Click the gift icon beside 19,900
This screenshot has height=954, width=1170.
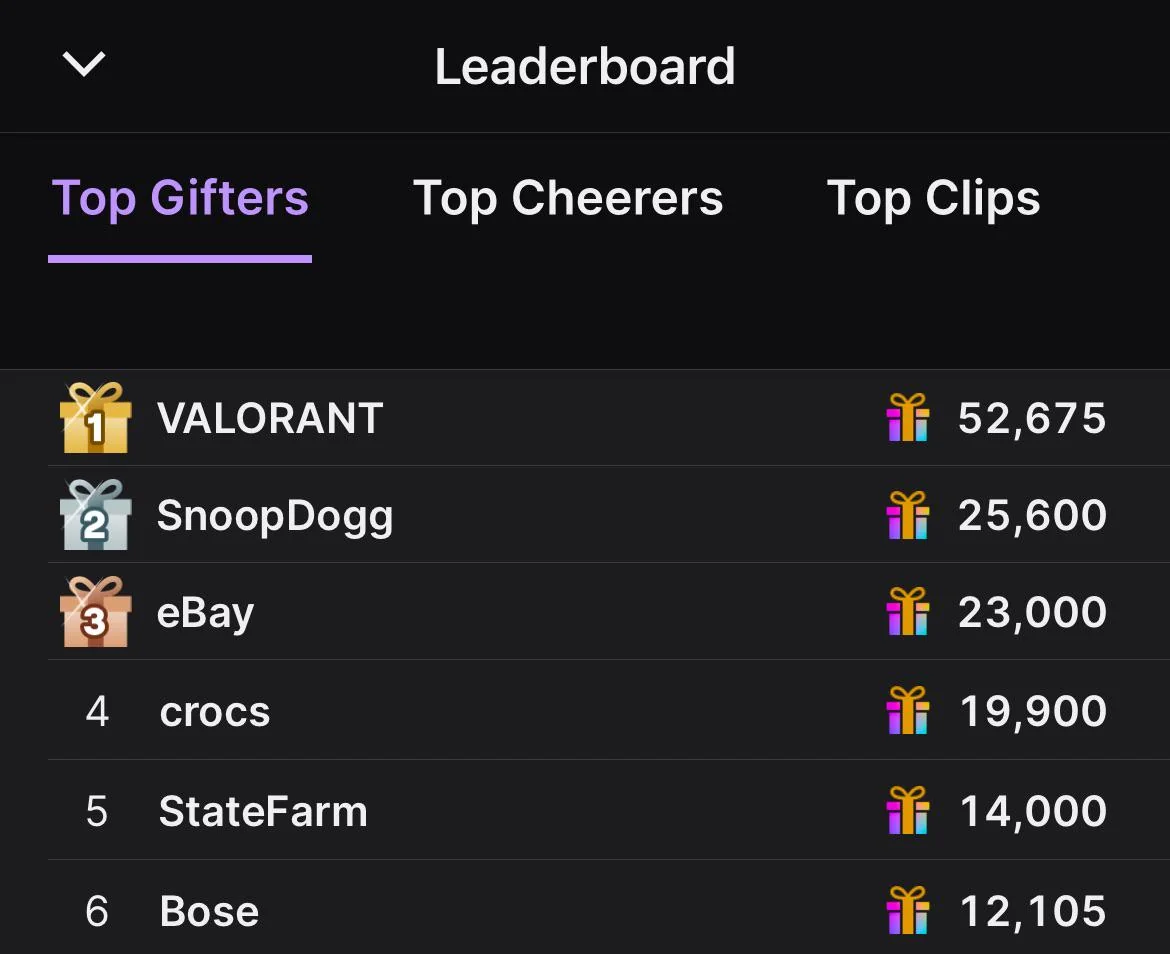[x=907, y=711]
